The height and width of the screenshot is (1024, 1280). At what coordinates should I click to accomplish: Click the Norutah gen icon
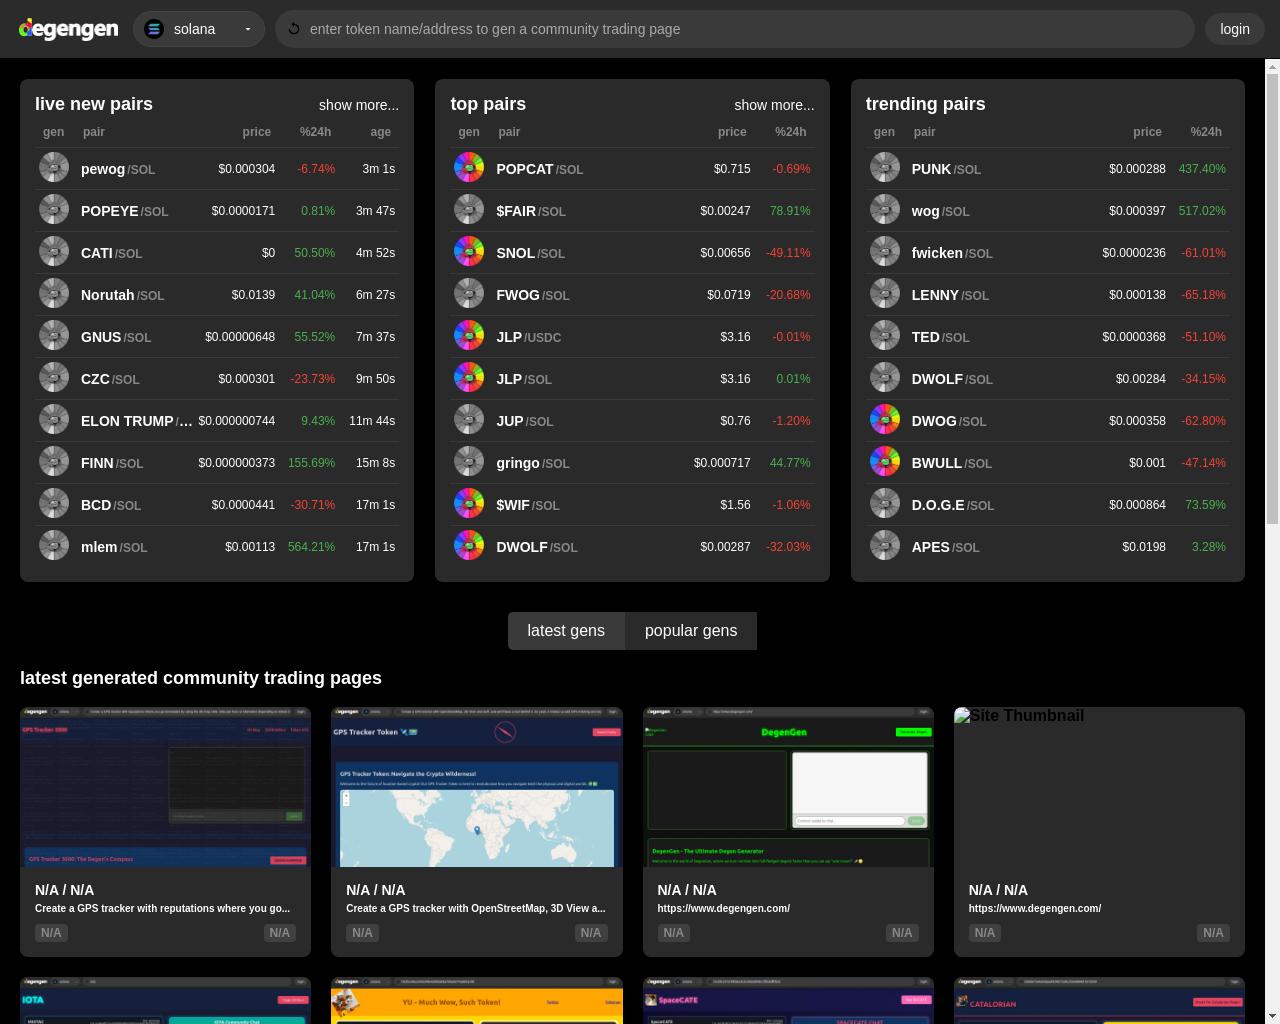coord(54,293)
